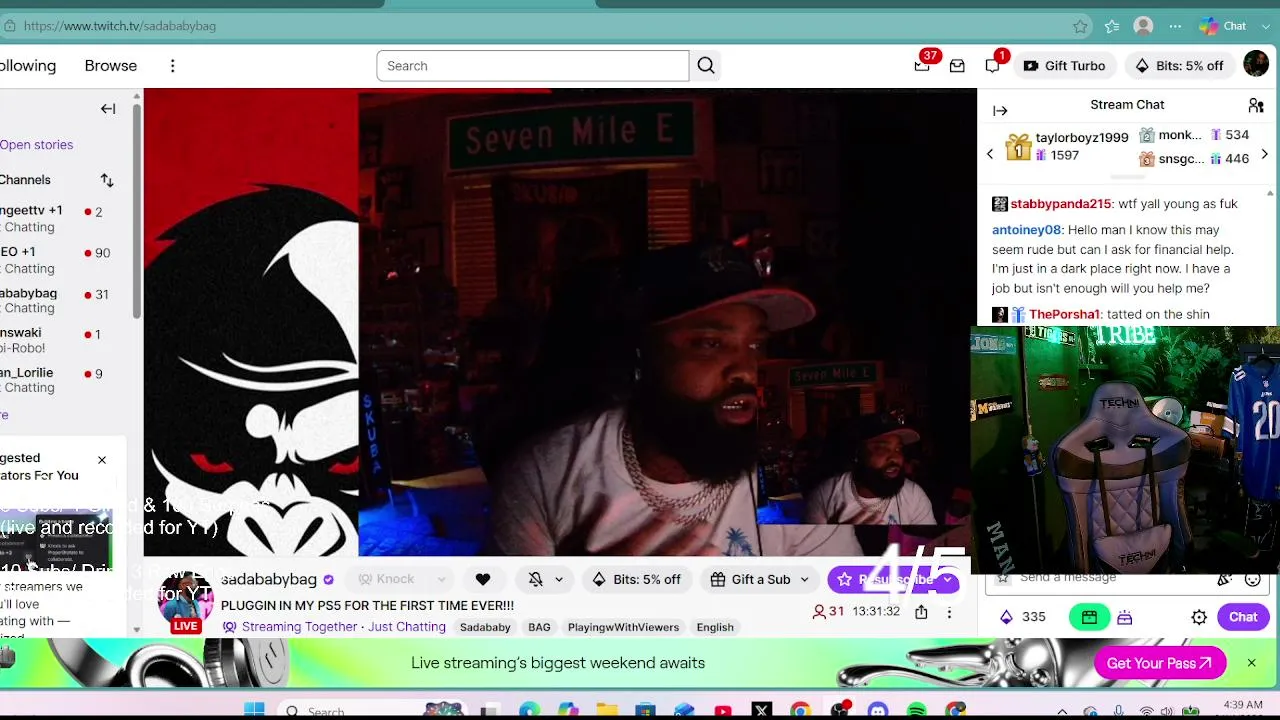Image resolution: width=1280 pixels, height=720 pixels.
Task: Expand the Resubscribe dropdown arrow
Action: (x=947, y=579)
